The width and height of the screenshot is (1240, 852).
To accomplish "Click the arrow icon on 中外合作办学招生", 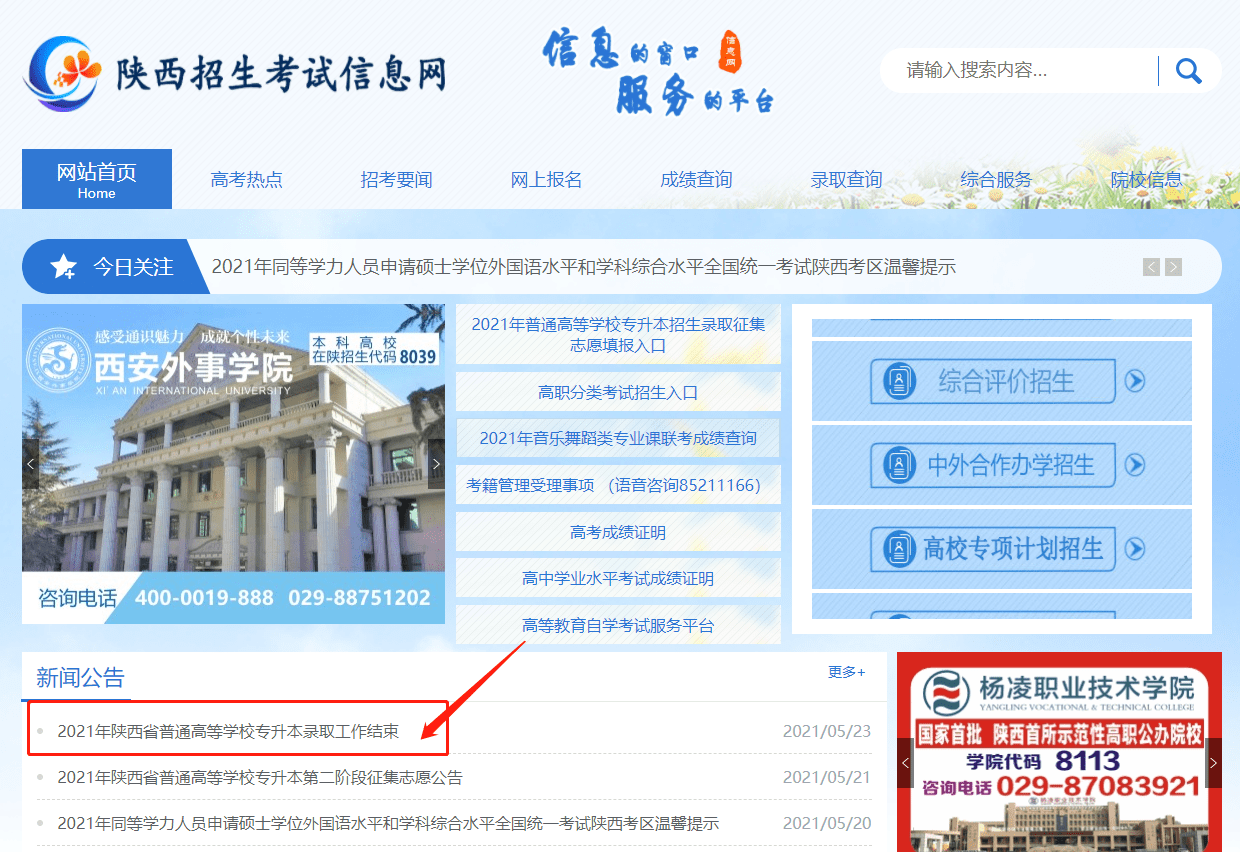I will coord(1135,465).
